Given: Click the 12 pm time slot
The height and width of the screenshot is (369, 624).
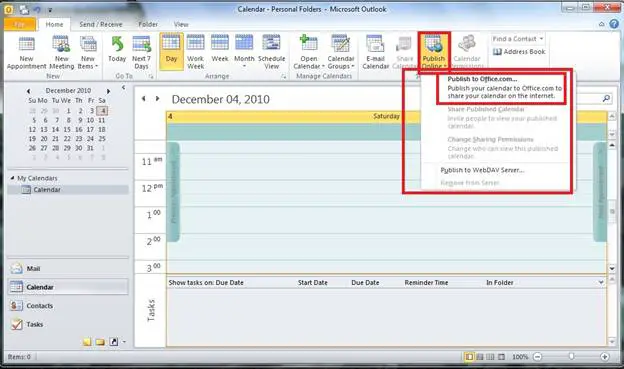Looking at the screenshot, I should coord(386,193).
